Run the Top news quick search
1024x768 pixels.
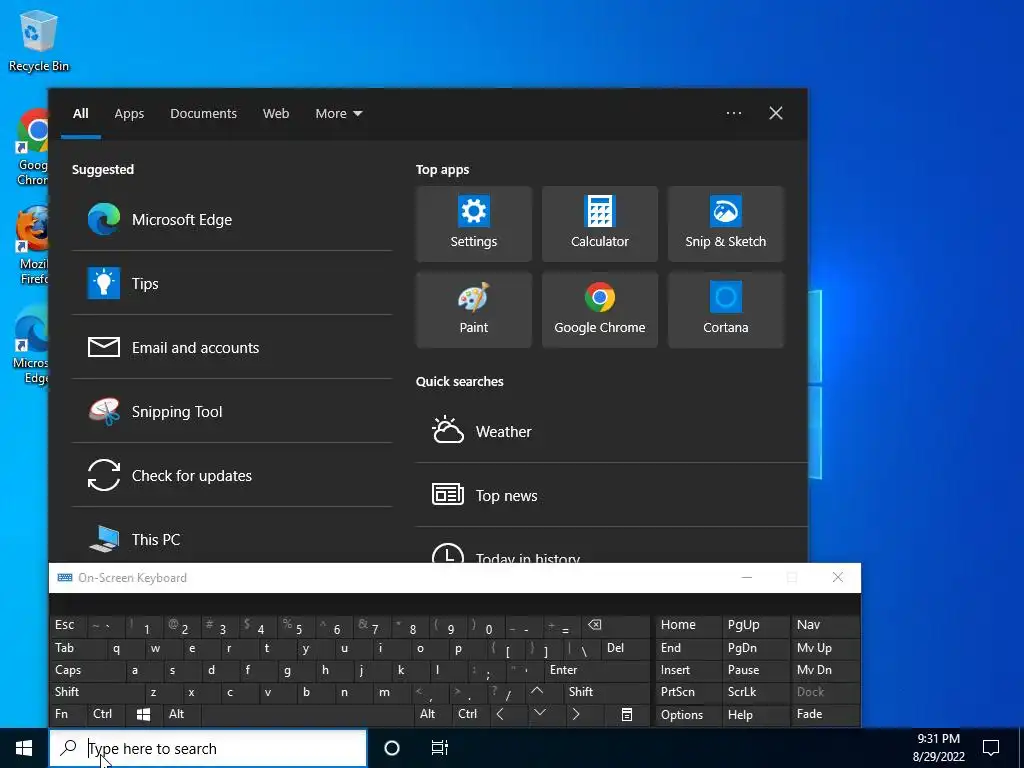tap(611, 495)
